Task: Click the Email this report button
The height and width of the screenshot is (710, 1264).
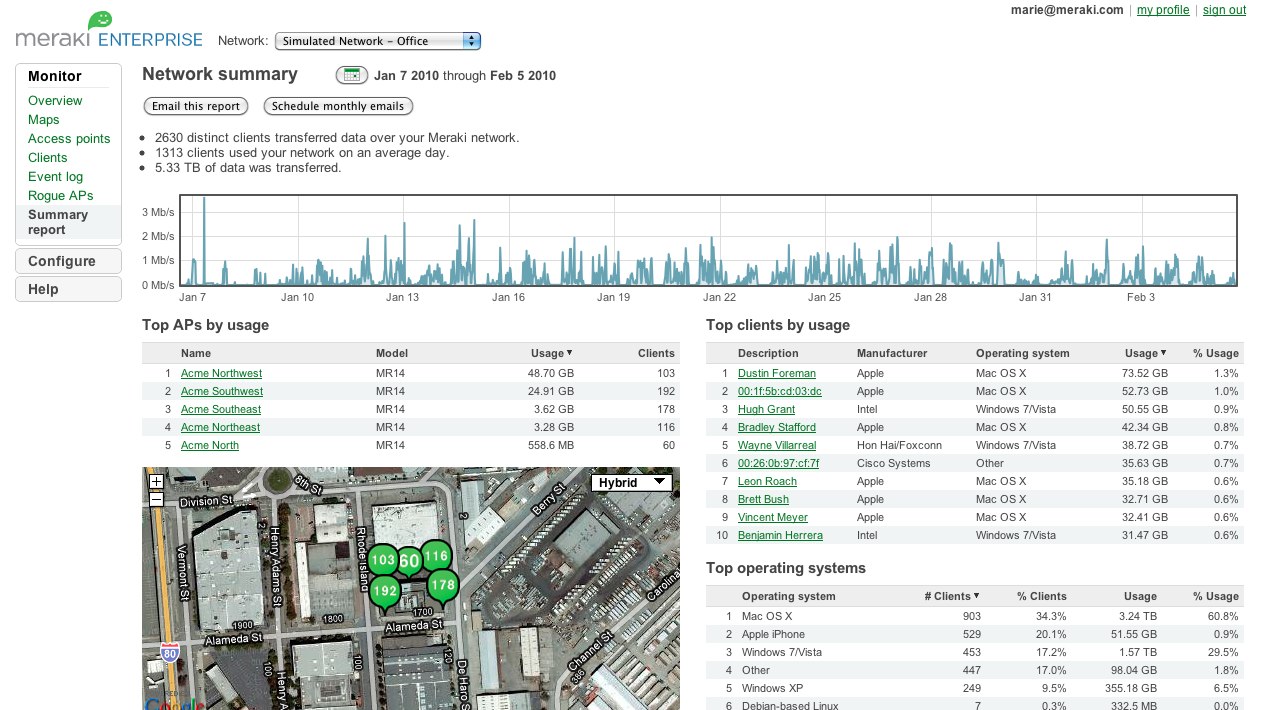Action: pos(195,106)
